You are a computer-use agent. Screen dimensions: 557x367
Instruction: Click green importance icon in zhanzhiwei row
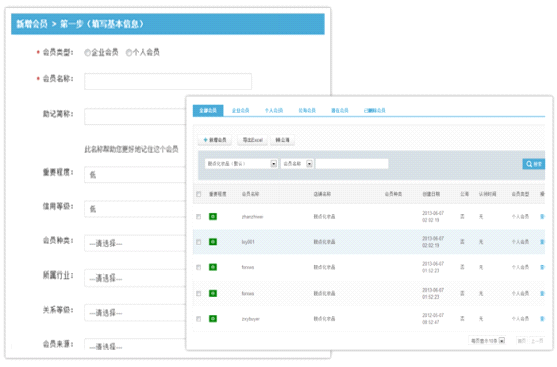pos(213,216)
